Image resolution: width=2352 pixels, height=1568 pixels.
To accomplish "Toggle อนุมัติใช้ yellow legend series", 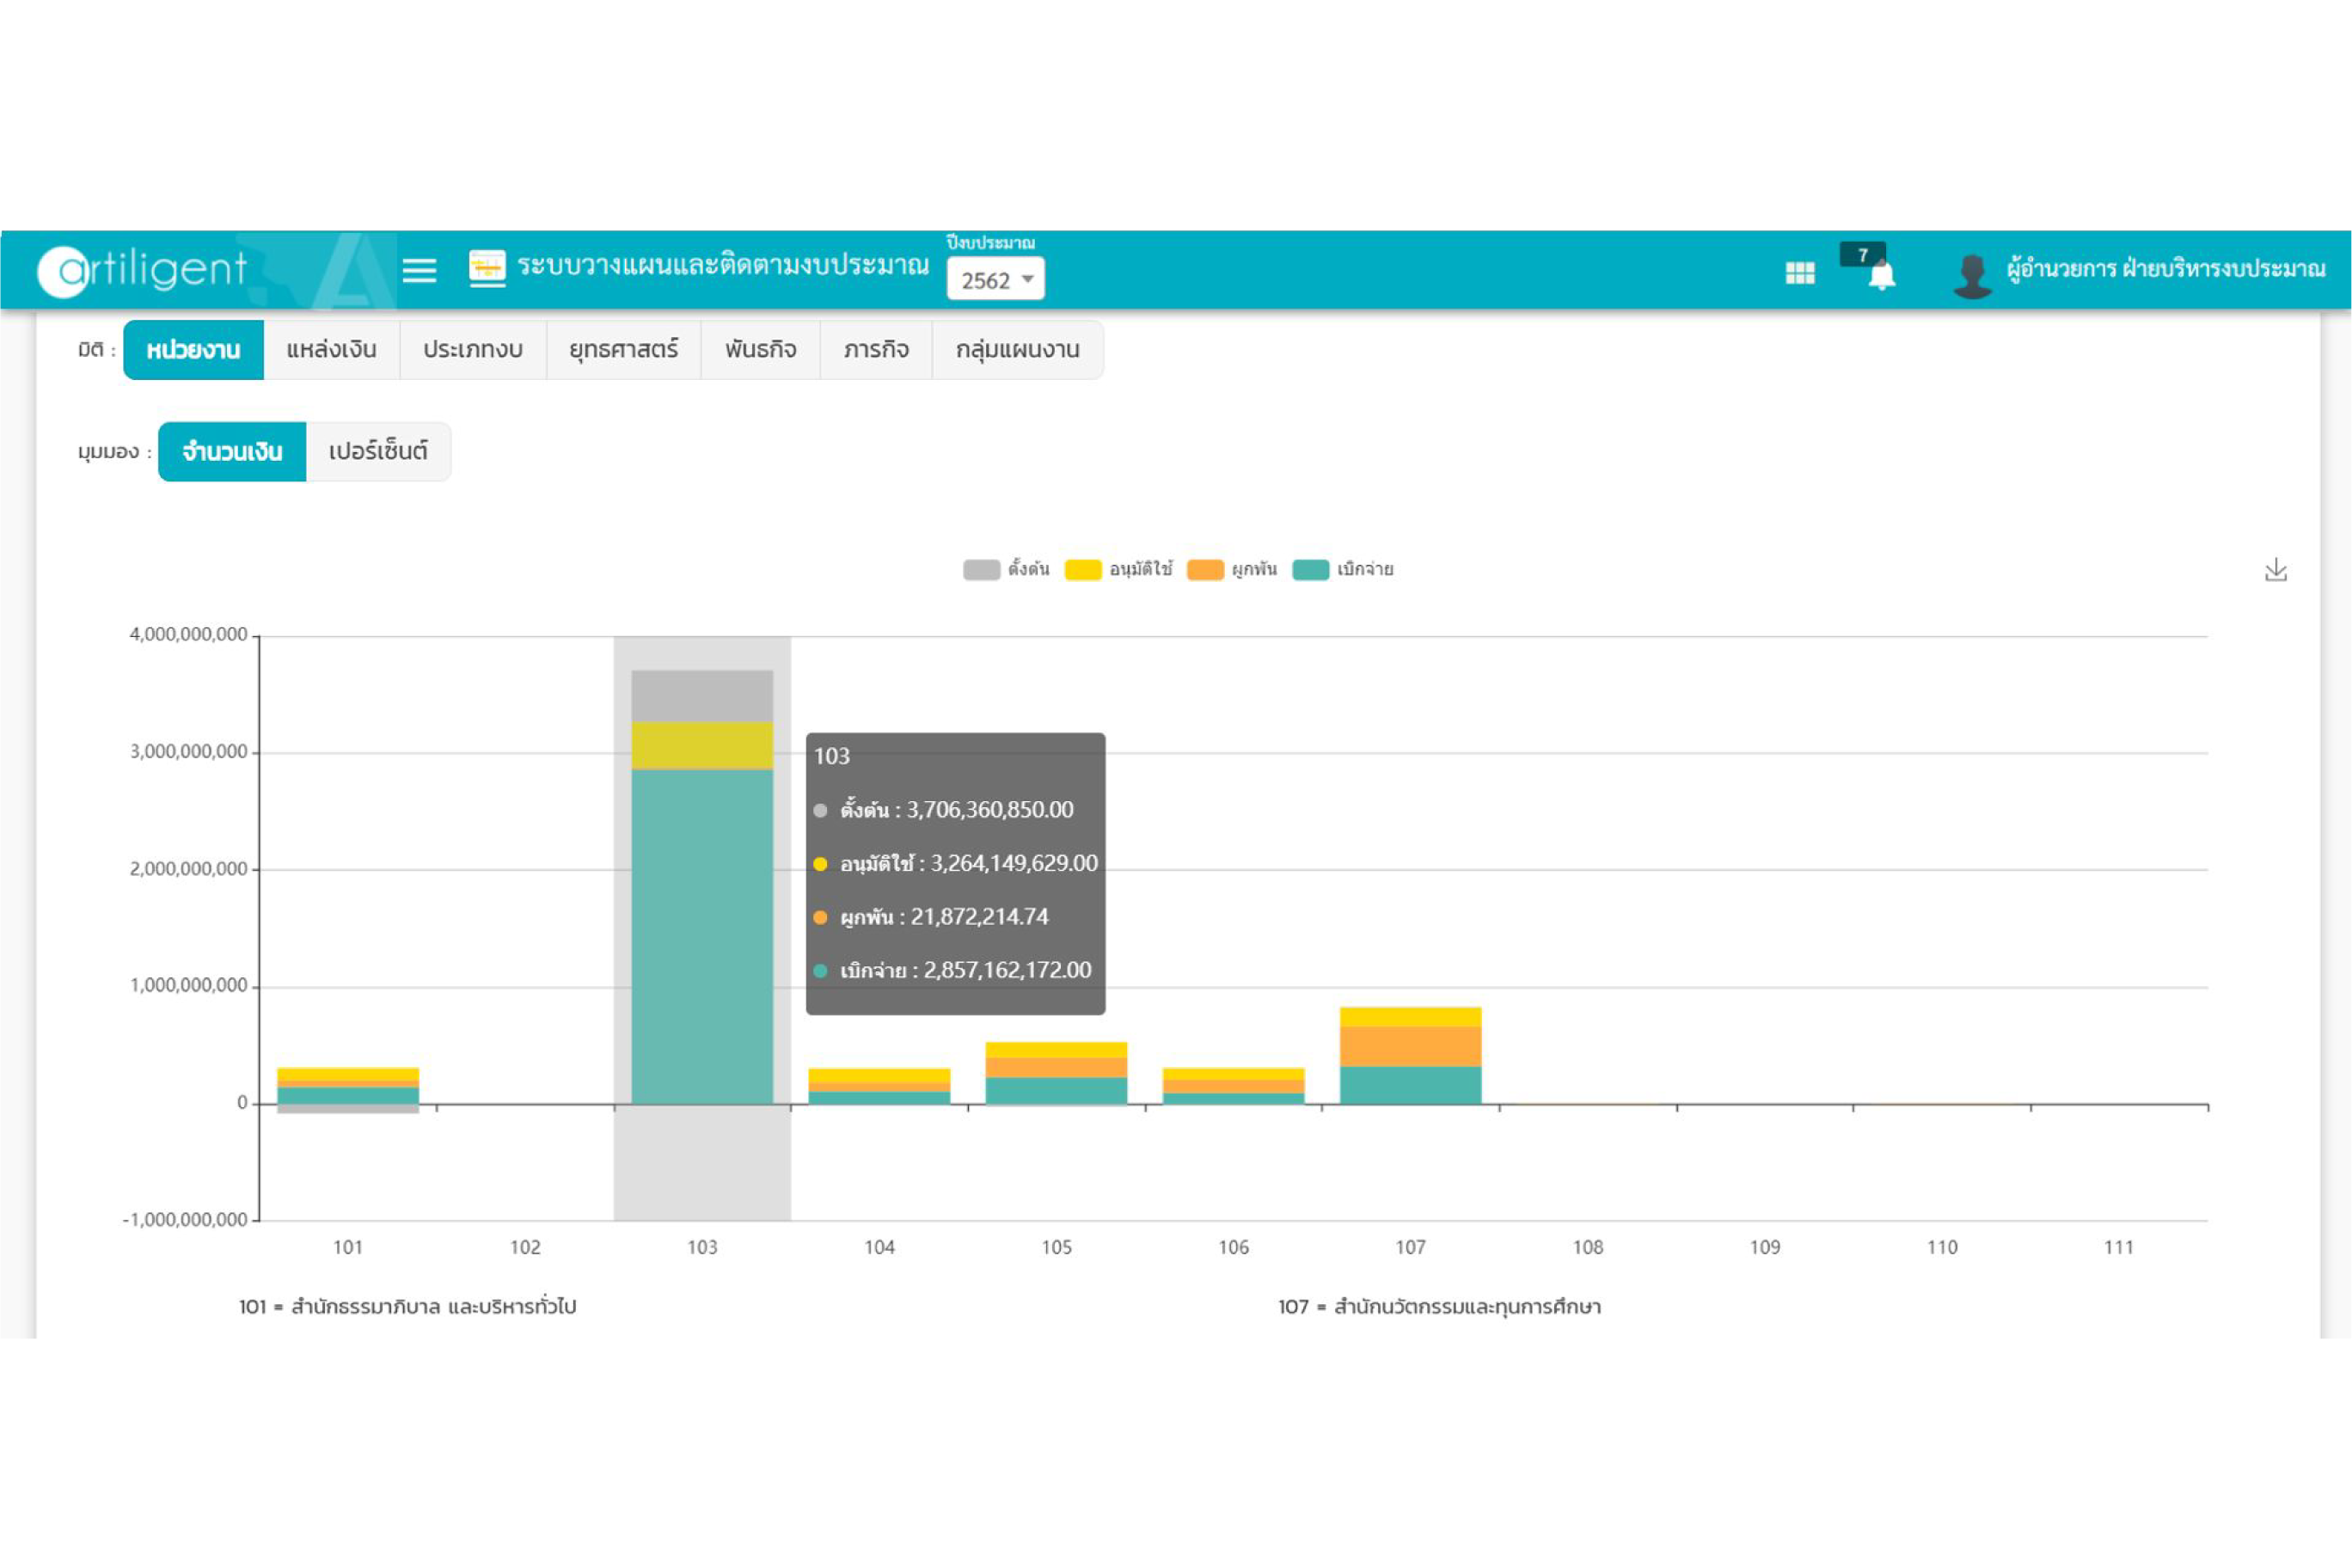I will 1083,570.
